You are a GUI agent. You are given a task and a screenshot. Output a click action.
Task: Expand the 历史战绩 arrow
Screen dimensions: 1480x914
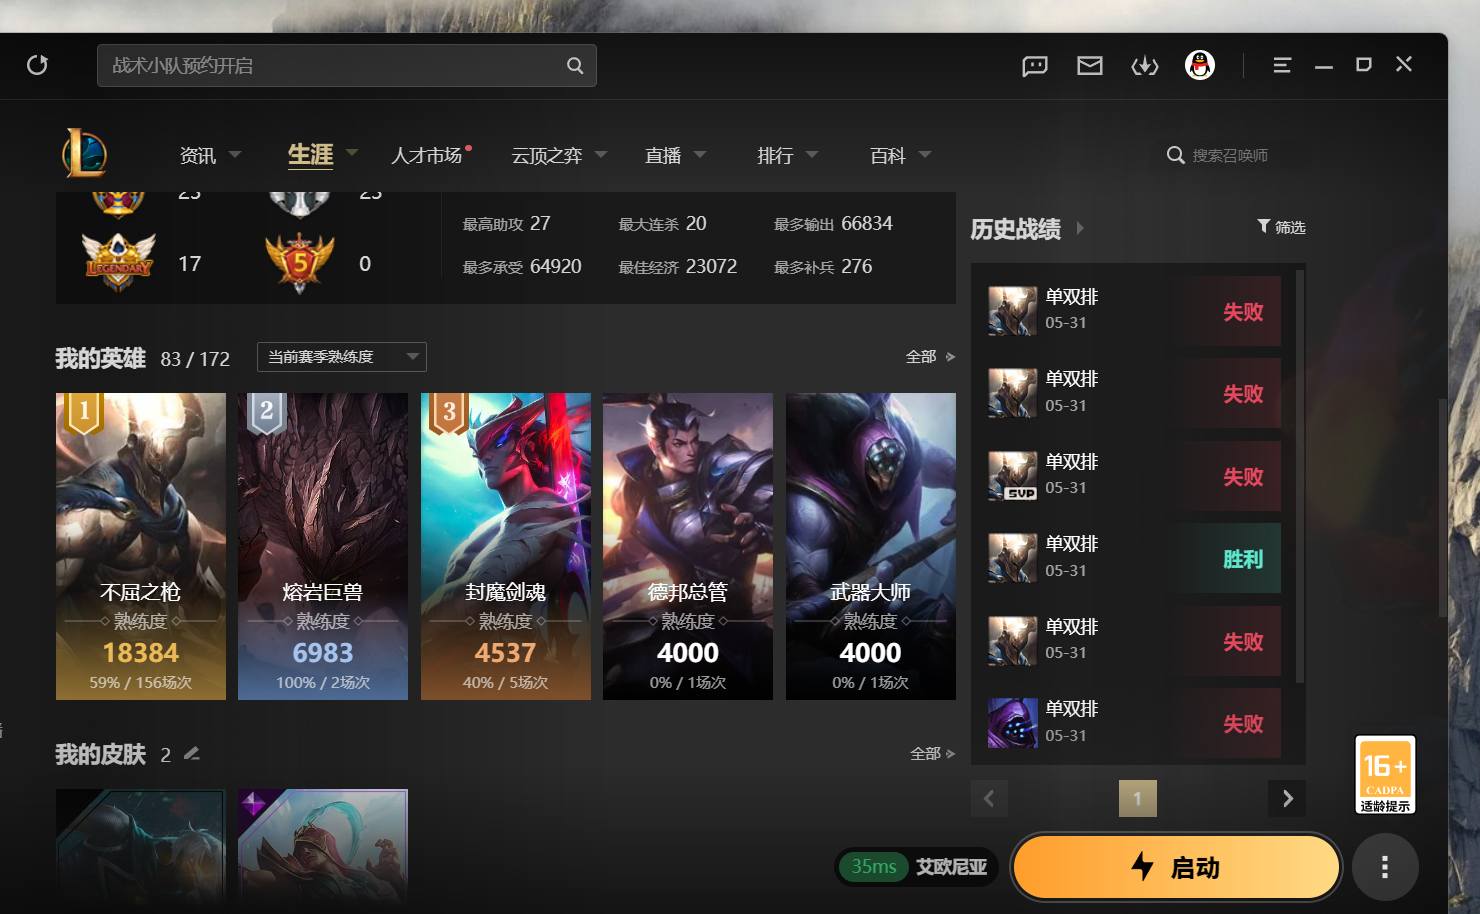[1080, 228]
